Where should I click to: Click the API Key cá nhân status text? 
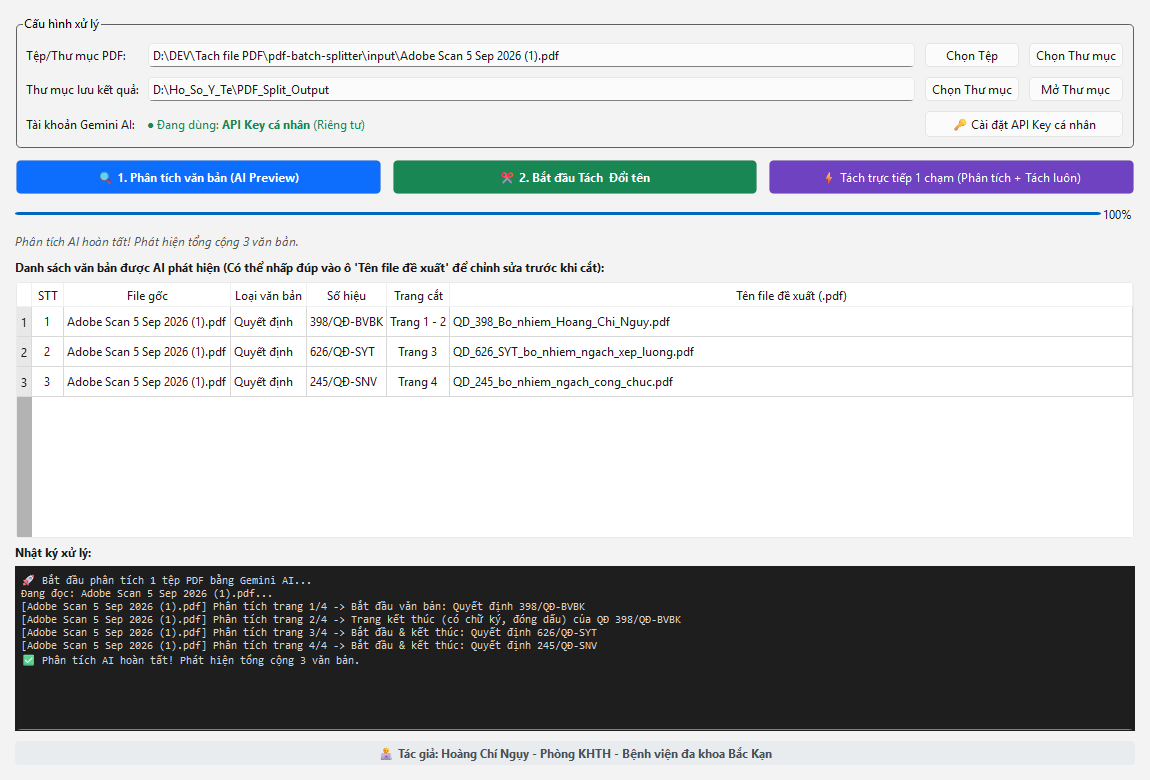265,125
